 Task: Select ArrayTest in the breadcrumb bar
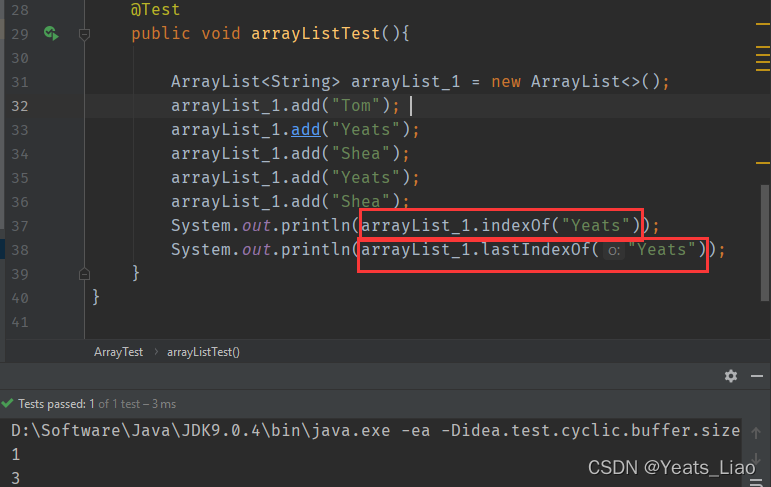click(119, 352)
